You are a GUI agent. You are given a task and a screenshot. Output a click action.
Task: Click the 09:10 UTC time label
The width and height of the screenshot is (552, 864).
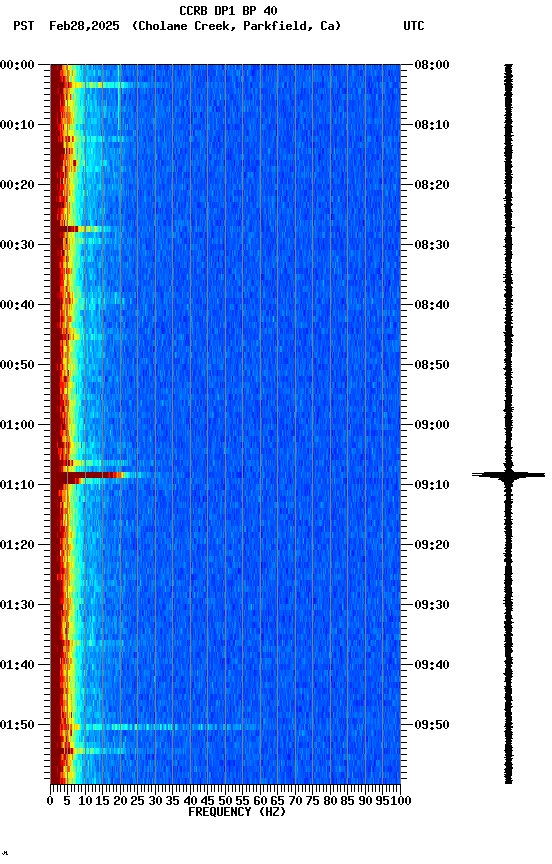click(x=432, y=485)
